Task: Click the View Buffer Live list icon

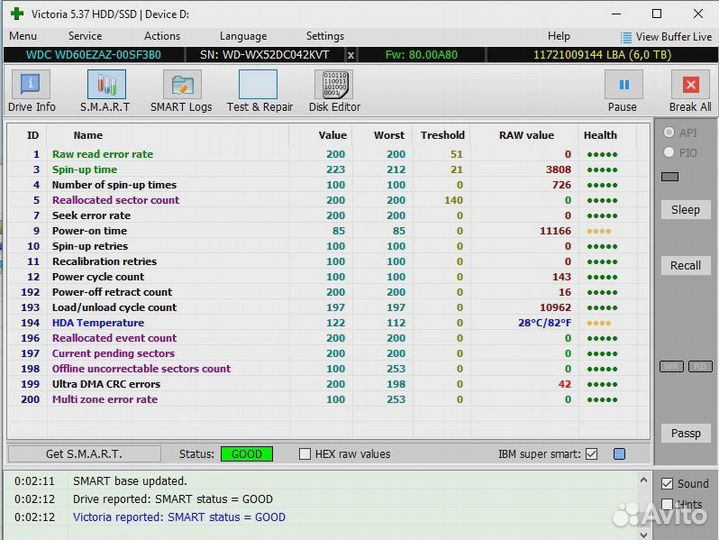Action: point(625,37)
